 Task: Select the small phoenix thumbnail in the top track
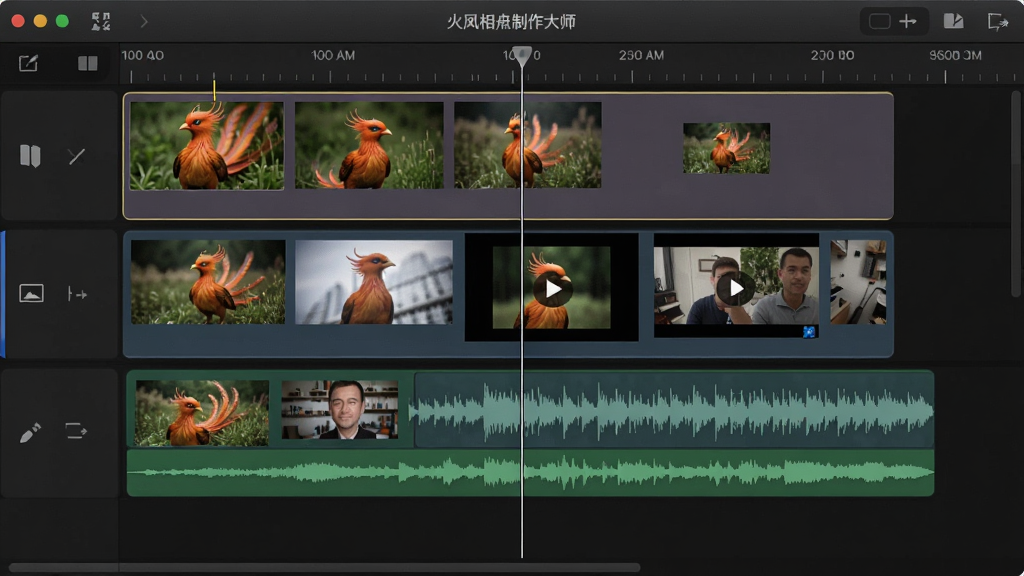pos(726,148)
